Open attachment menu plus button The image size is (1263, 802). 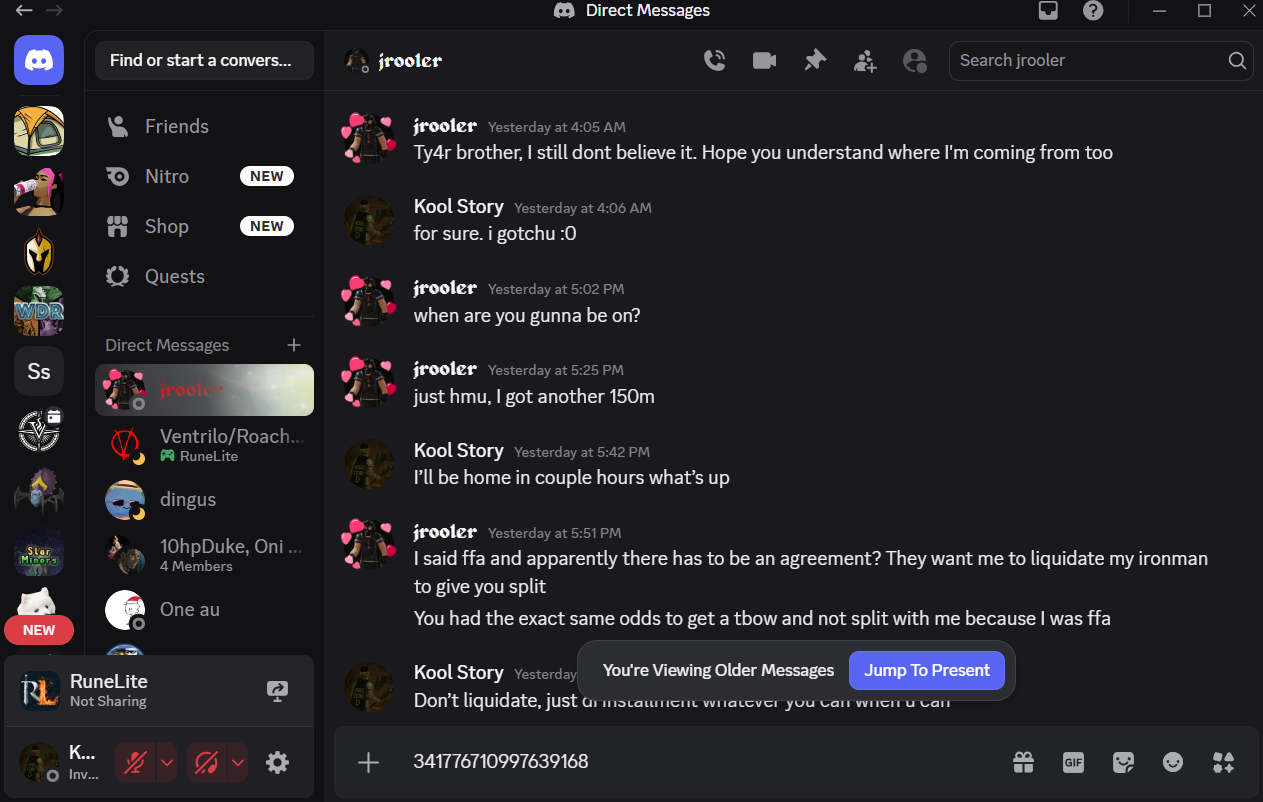[369, 762]
